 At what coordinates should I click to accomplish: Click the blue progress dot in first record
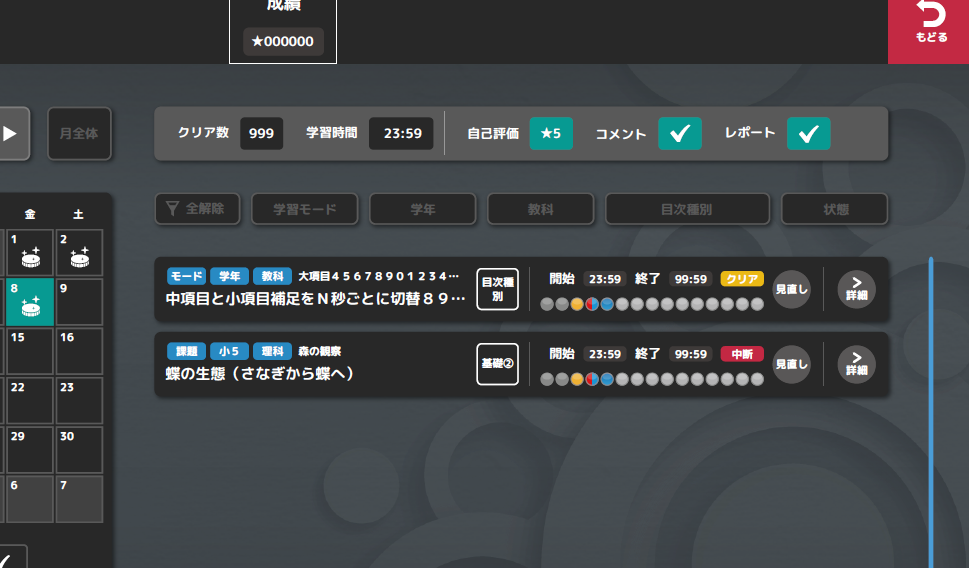[x=607, y=304]
